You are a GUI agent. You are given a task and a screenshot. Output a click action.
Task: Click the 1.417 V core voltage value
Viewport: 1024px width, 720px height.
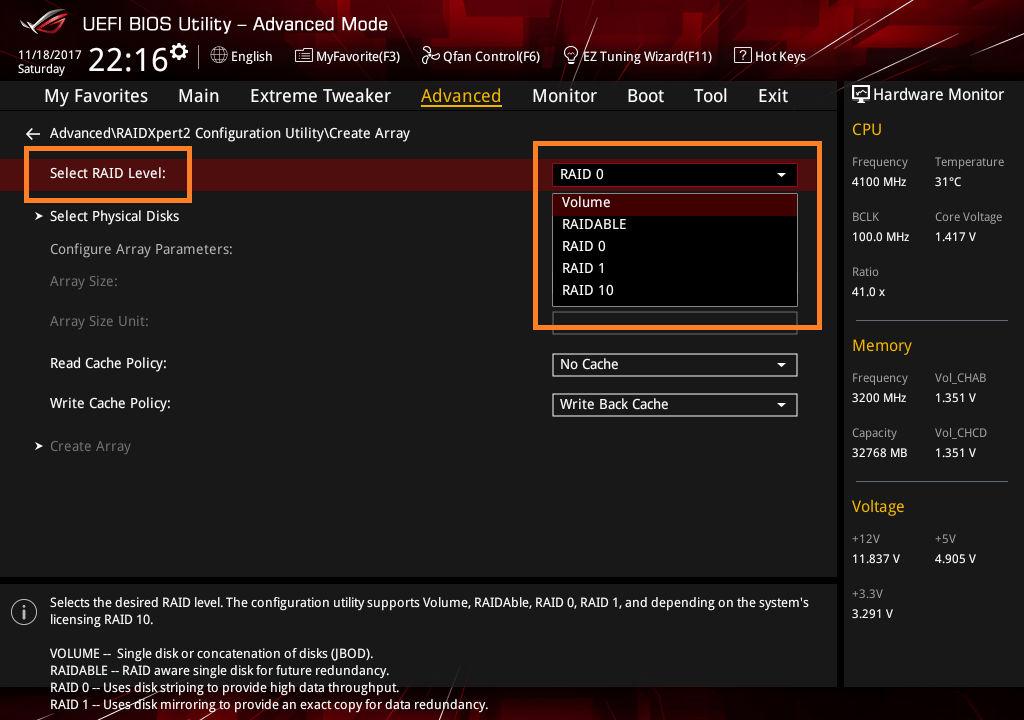(955, 237)
